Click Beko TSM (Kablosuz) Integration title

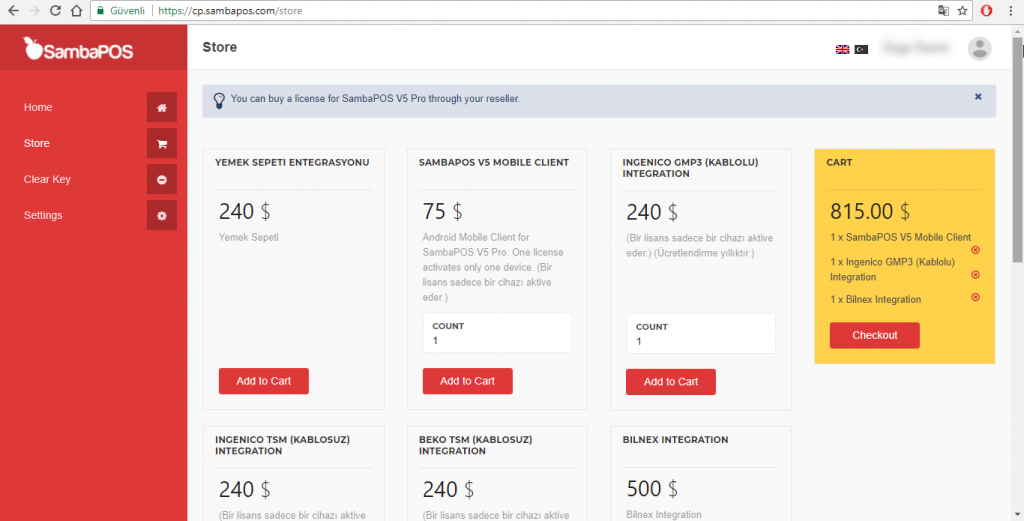pyautogui.click(x=475, y=445)
